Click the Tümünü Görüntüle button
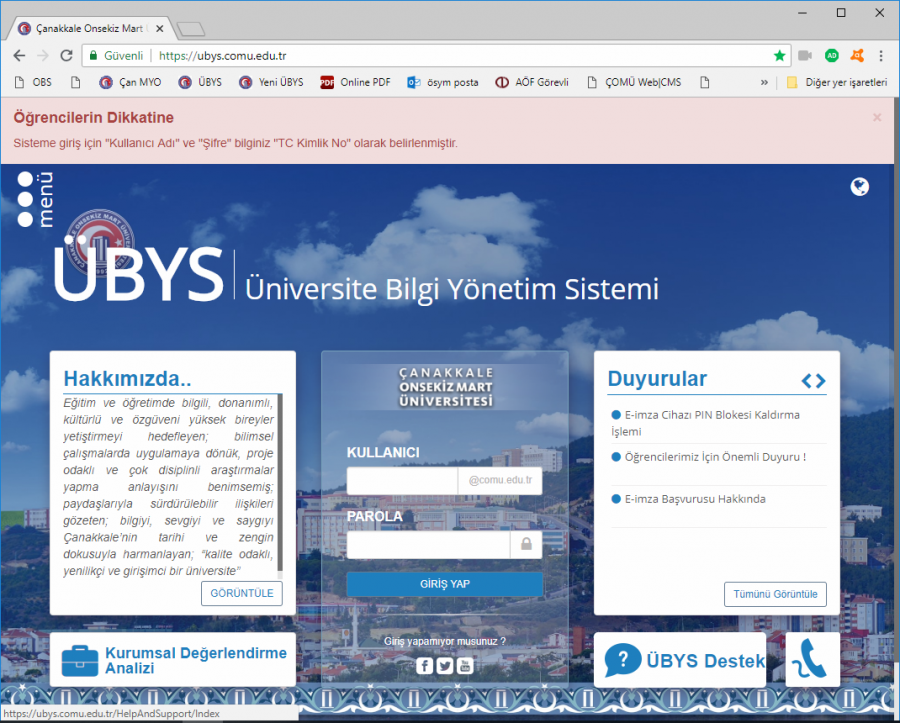 point(775,594)
